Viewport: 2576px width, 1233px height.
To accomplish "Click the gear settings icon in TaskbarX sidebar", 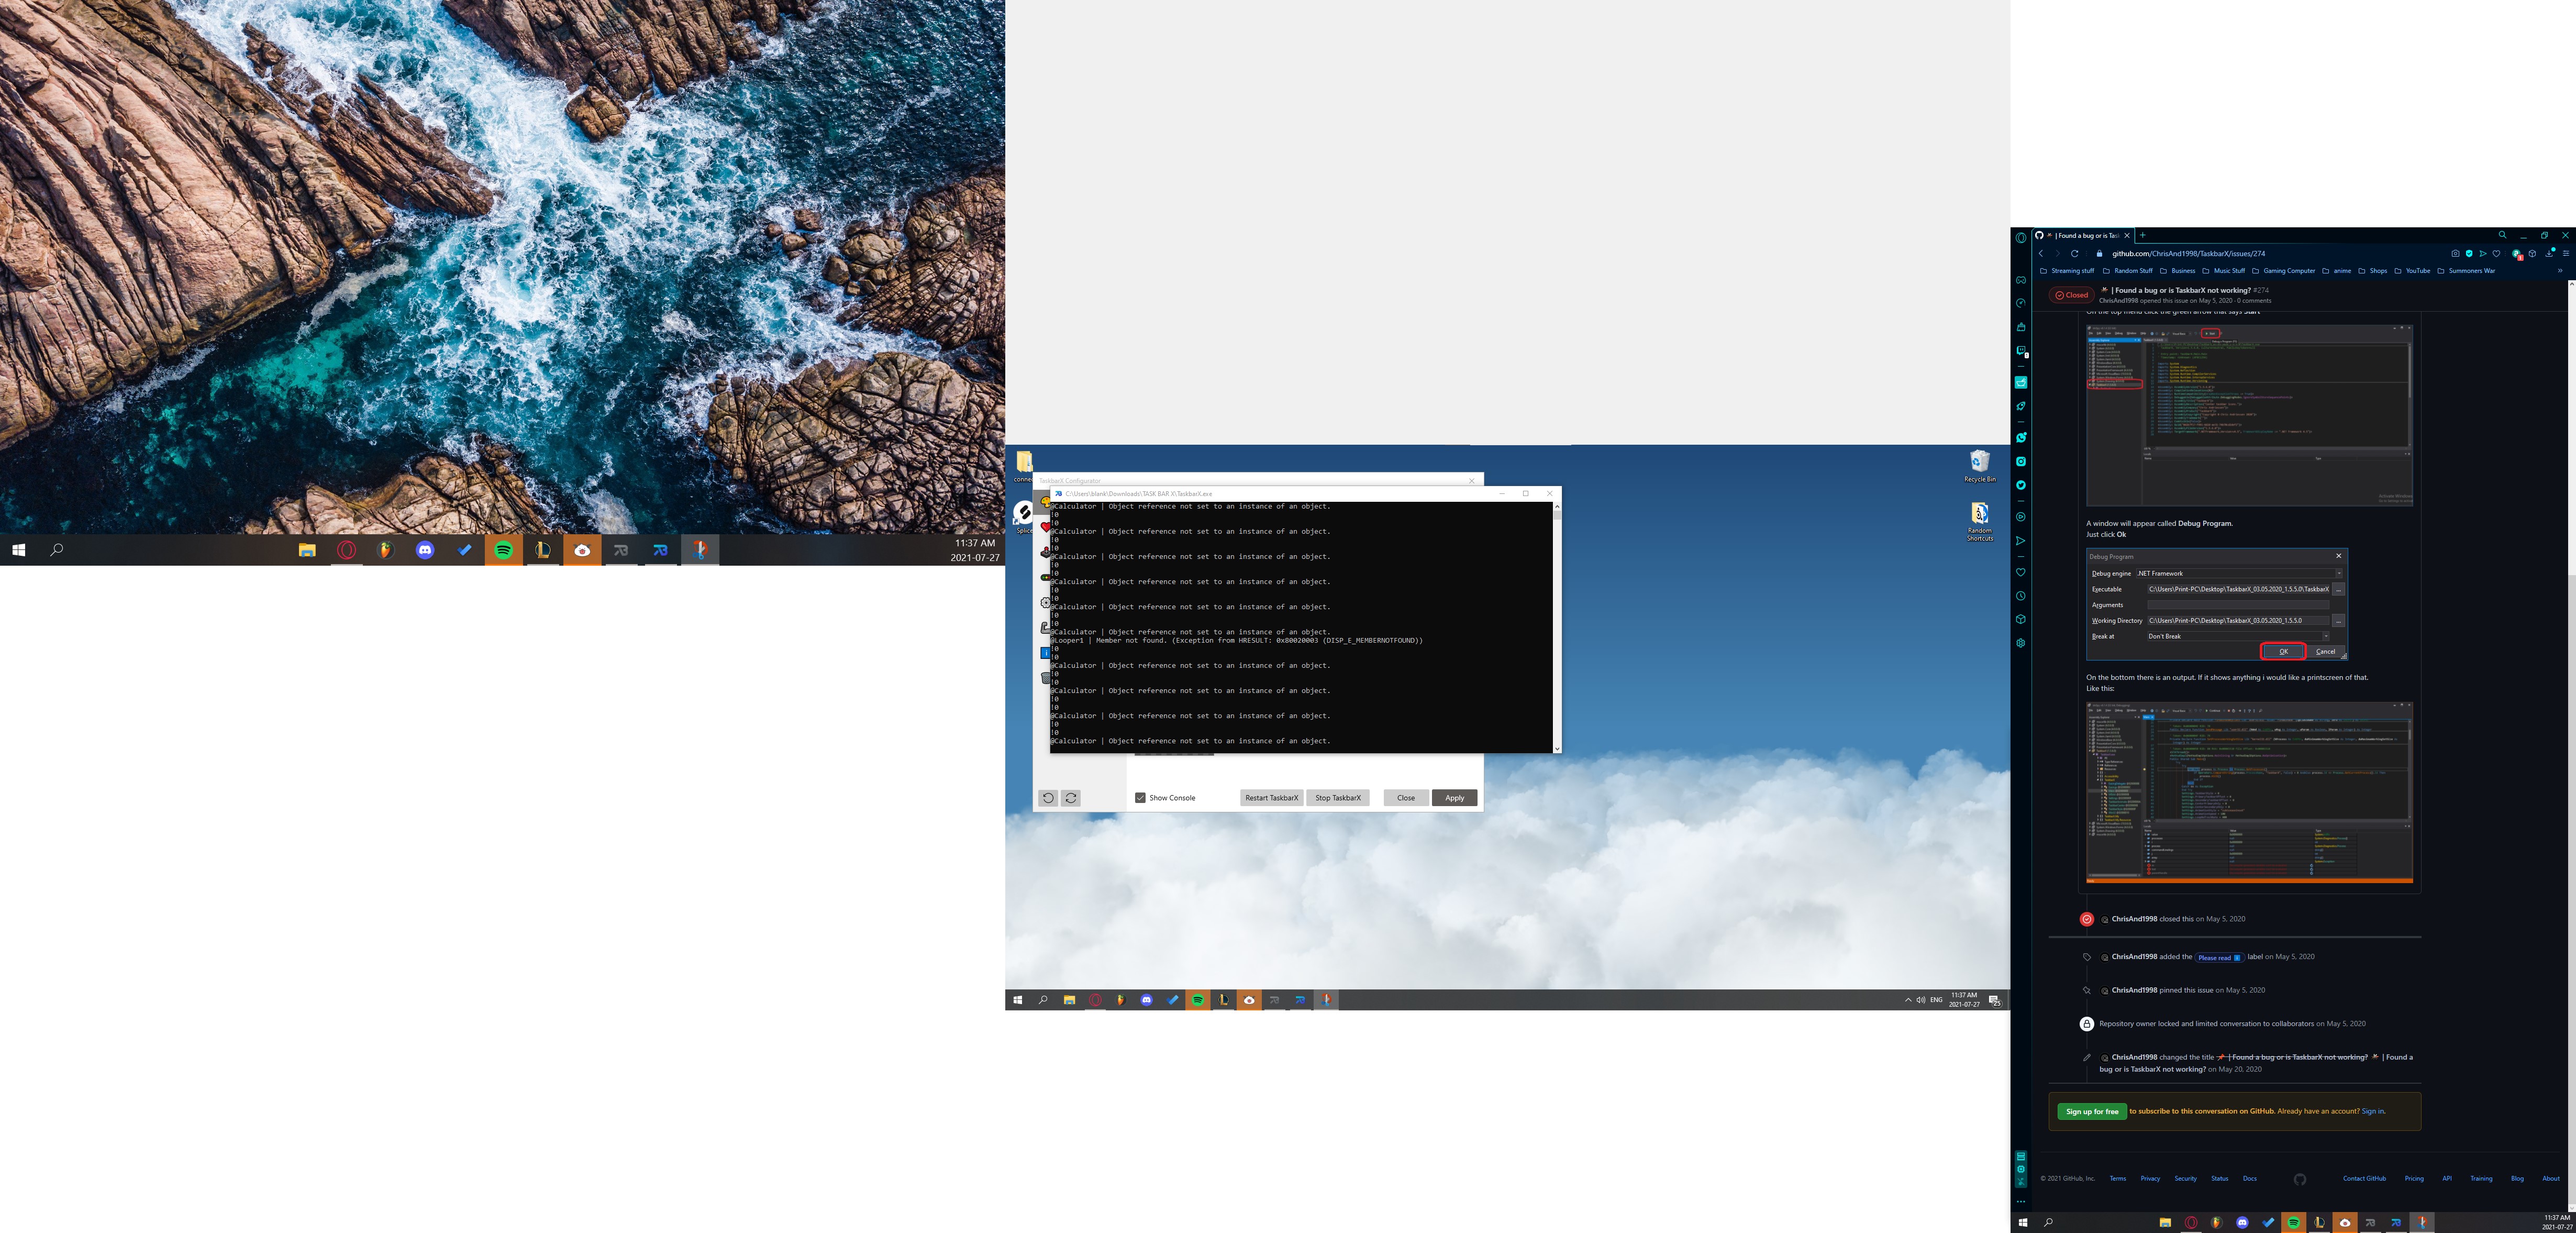I will click(1046, 603).
